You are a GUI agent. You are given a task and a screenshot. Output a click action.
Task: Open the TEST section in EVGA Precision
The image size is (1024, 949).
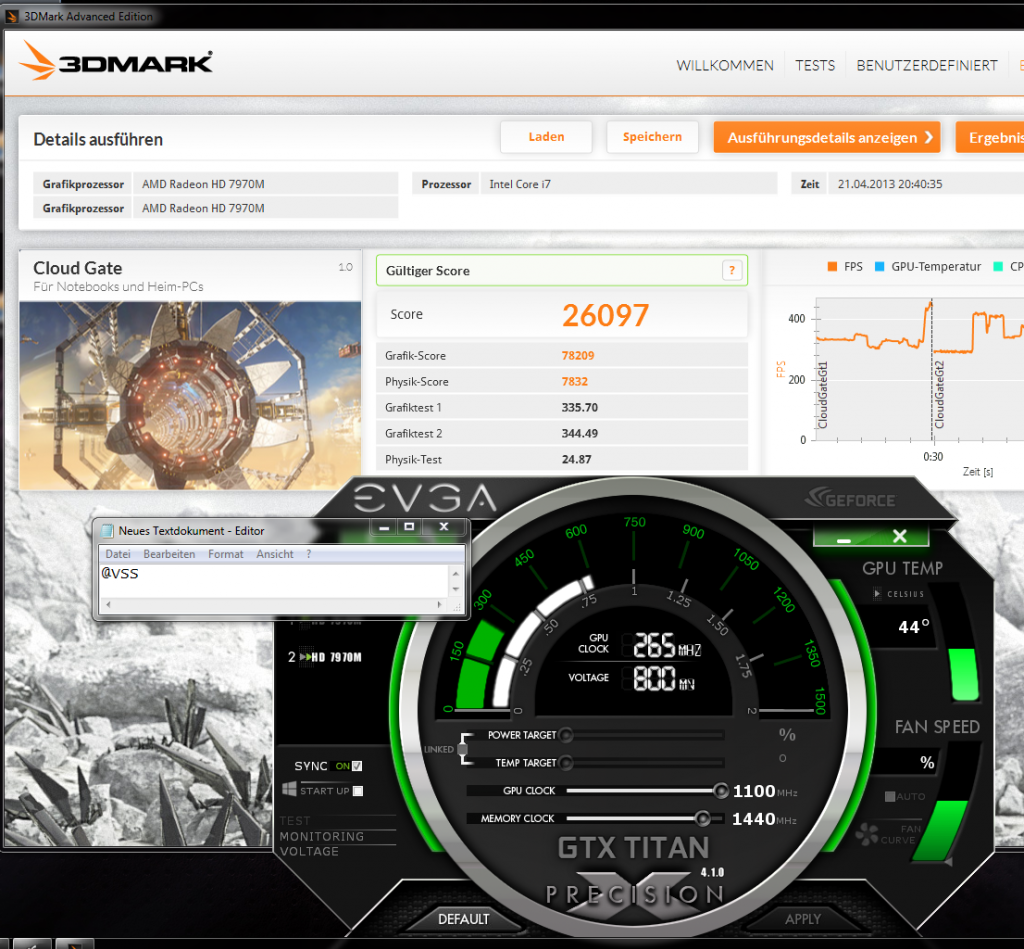coord(295,820)
